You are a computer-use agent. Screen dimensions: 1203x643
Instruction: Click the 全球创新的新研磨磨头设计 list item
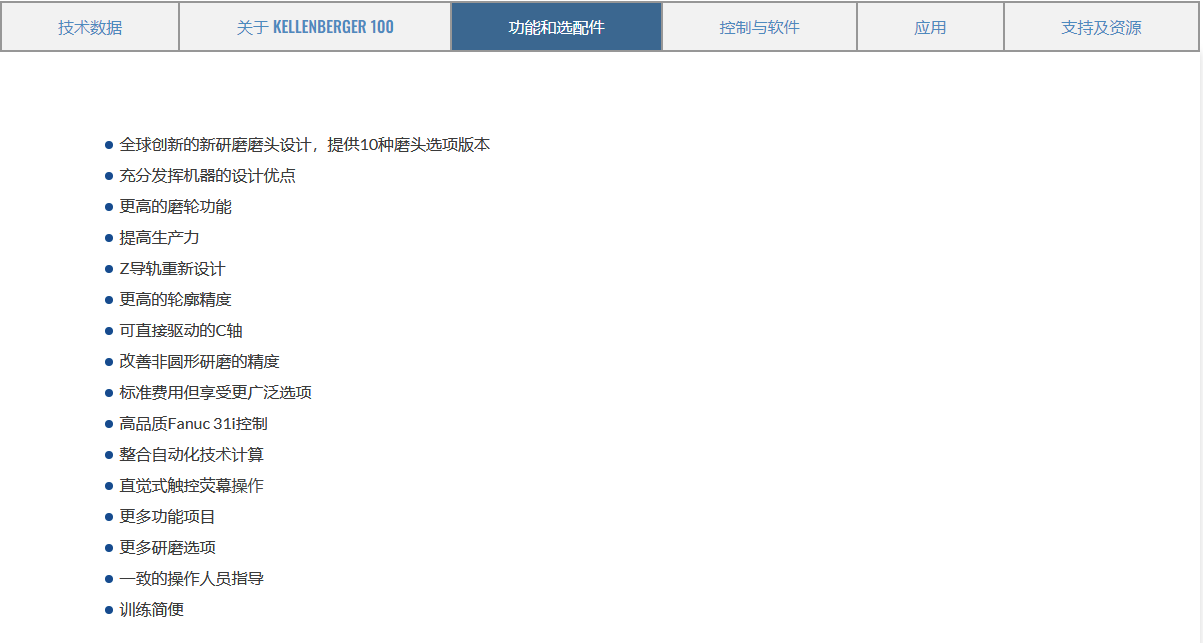304,145
